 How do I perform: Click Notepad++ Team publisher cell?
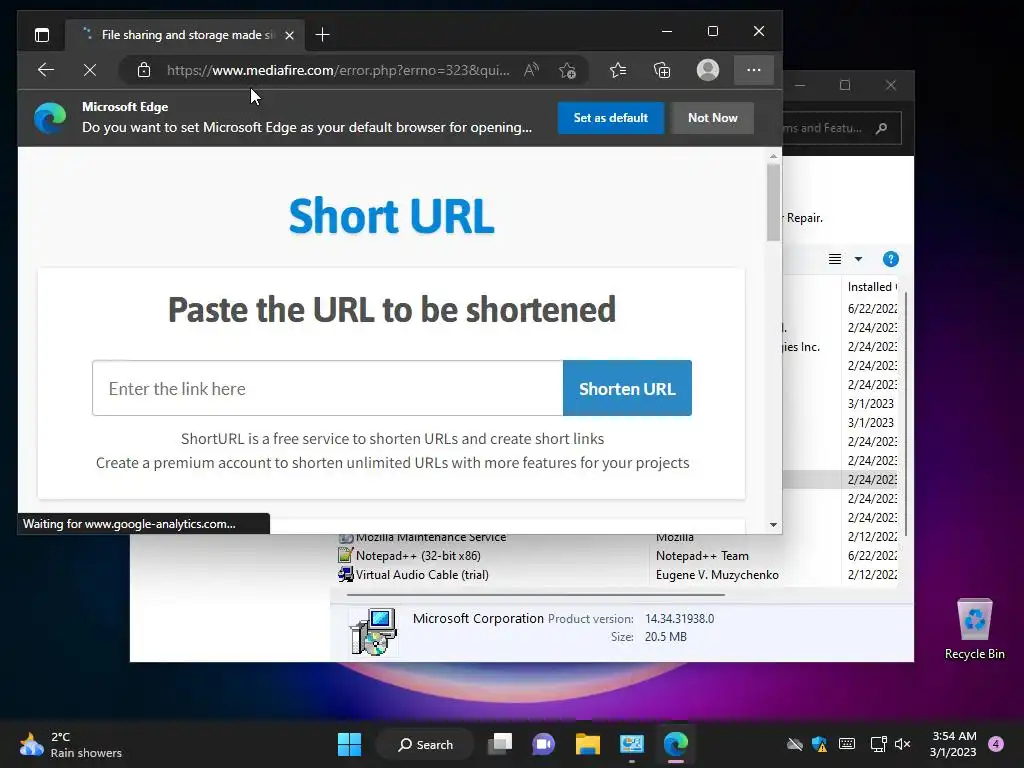(x=702, y=556)
